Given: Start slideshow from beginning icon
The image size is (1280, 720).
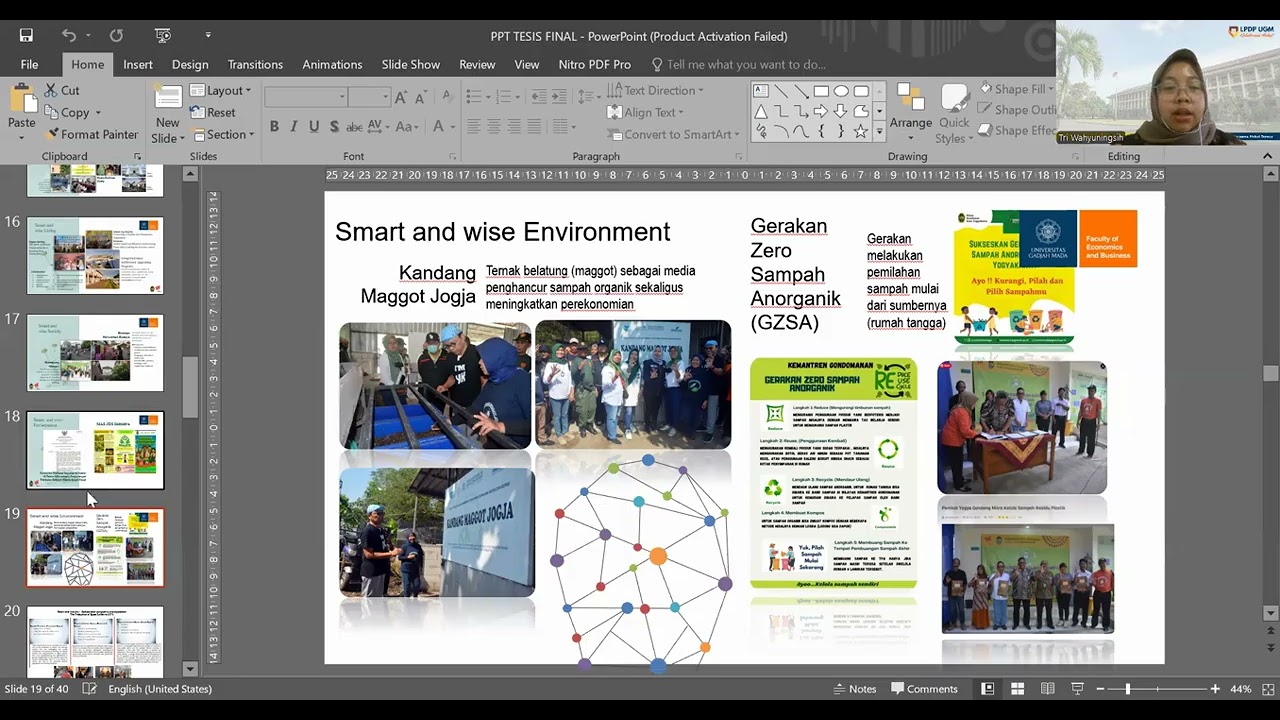Looking at the screenshot, I should coord(163,35).
